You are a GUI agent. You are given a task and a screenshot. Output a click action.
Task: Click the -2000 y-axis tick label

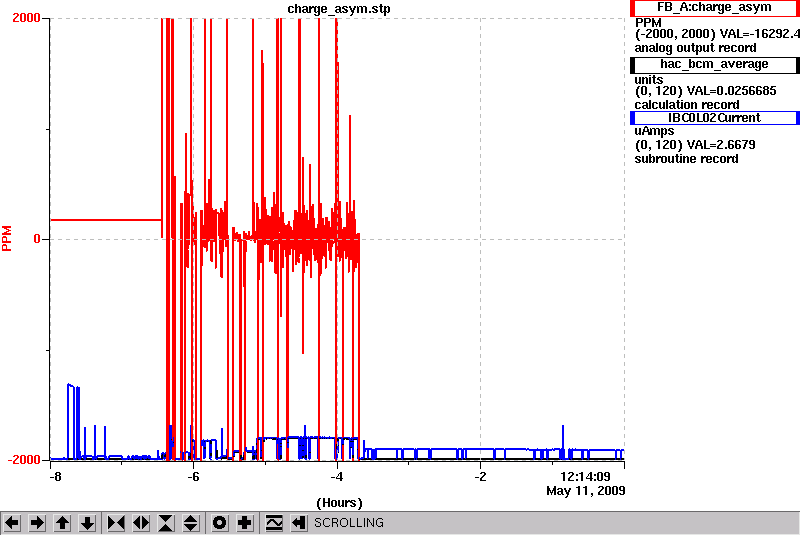pyautogui.click(x=23, y=459)
